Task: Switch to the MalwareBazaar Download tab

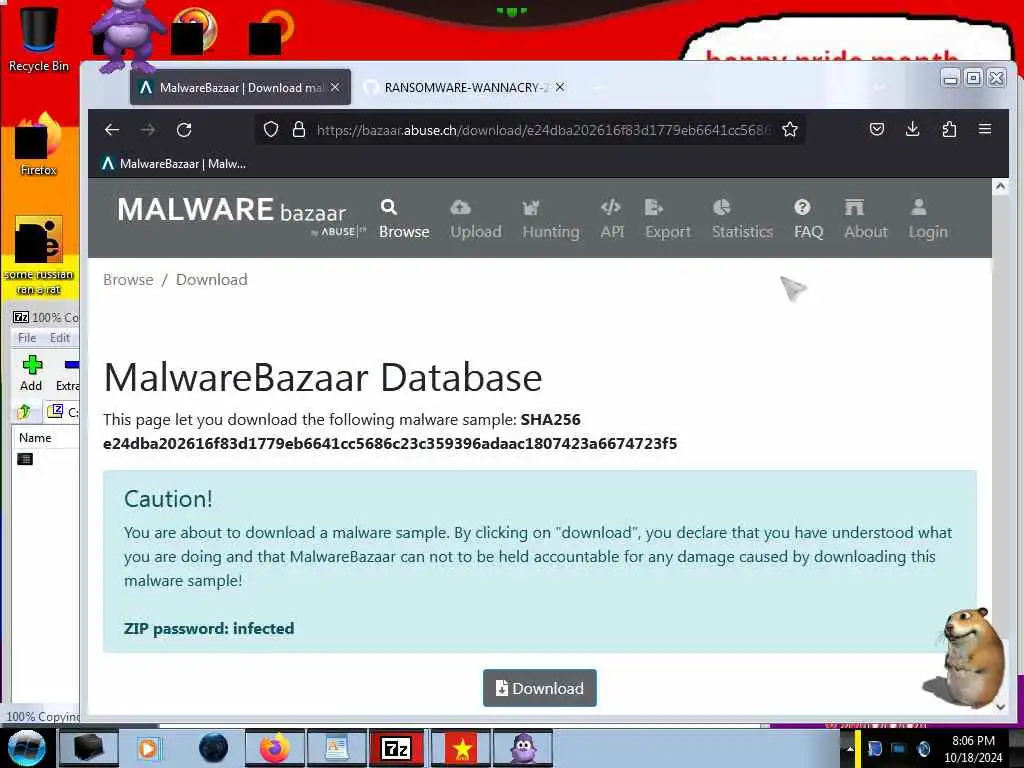Action: tap(240, 88)
